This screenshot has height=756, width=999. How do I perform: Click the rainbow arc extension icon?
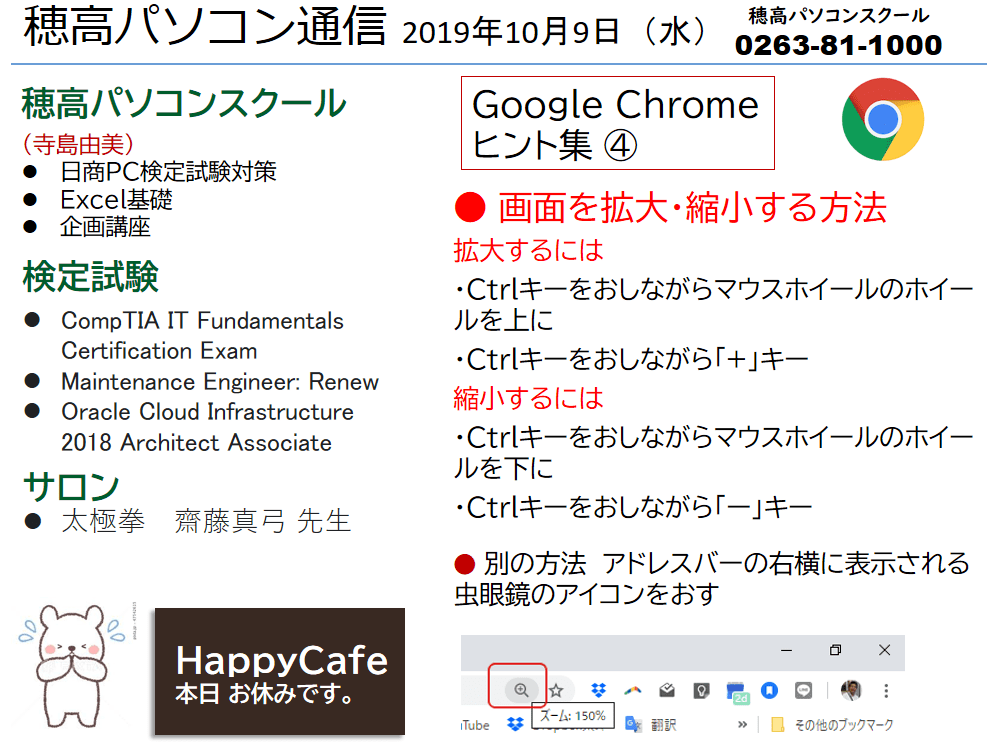click(632, 690)
